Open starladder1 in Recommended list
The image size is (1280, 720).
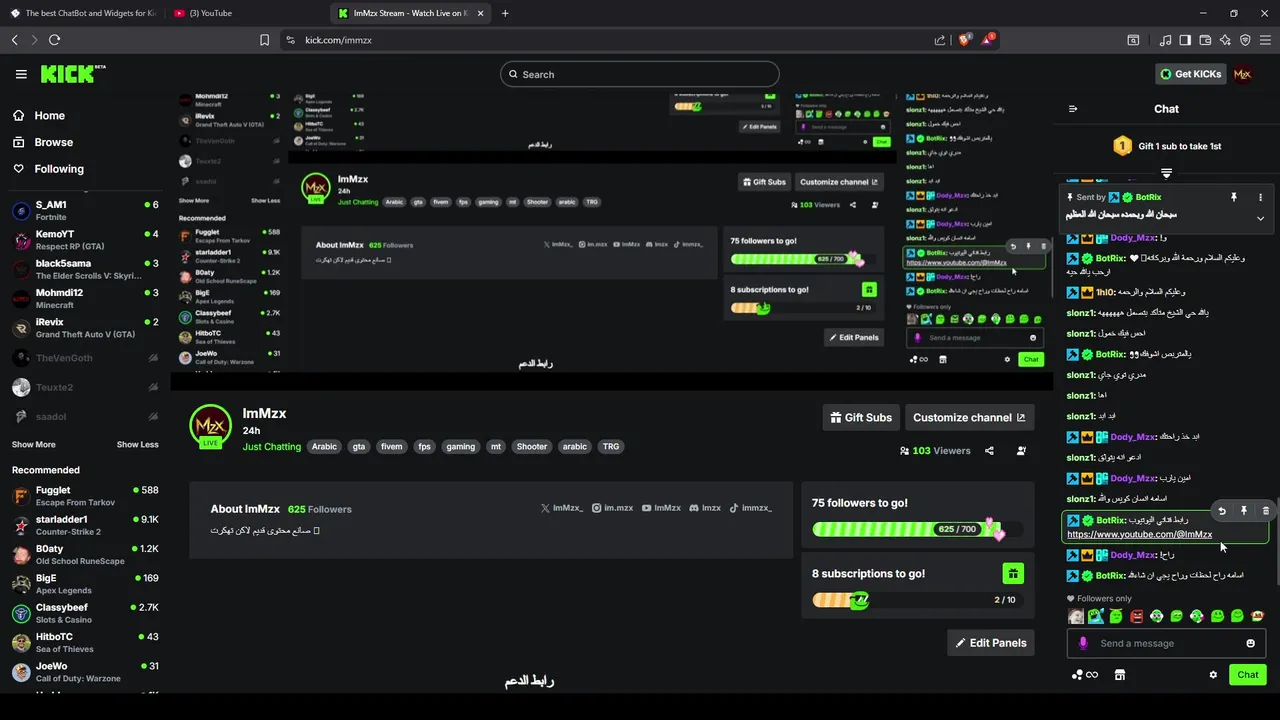coord(85,525)
